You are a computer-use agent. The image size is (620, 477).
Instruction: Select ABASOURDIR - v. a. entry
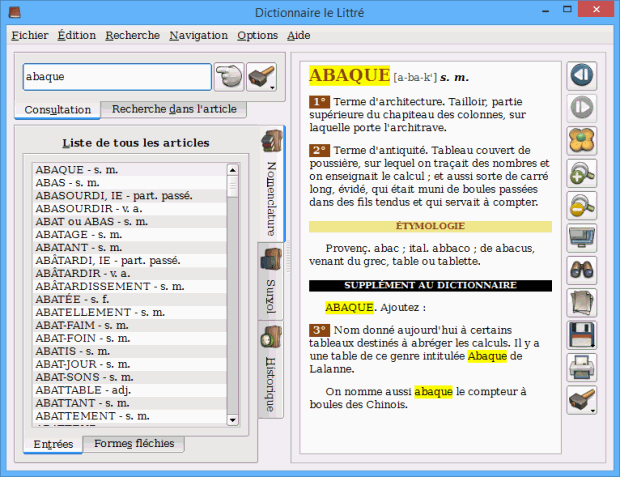[x=130, y=208]
